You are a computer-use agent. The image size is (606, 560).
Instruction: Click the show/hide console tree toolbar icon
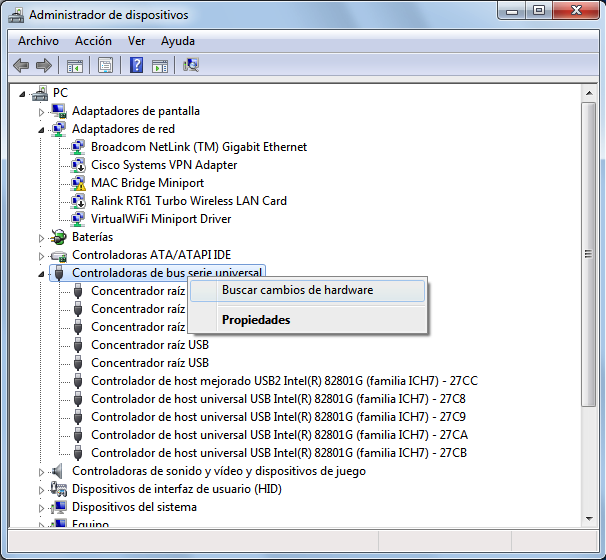pos(74,66)
